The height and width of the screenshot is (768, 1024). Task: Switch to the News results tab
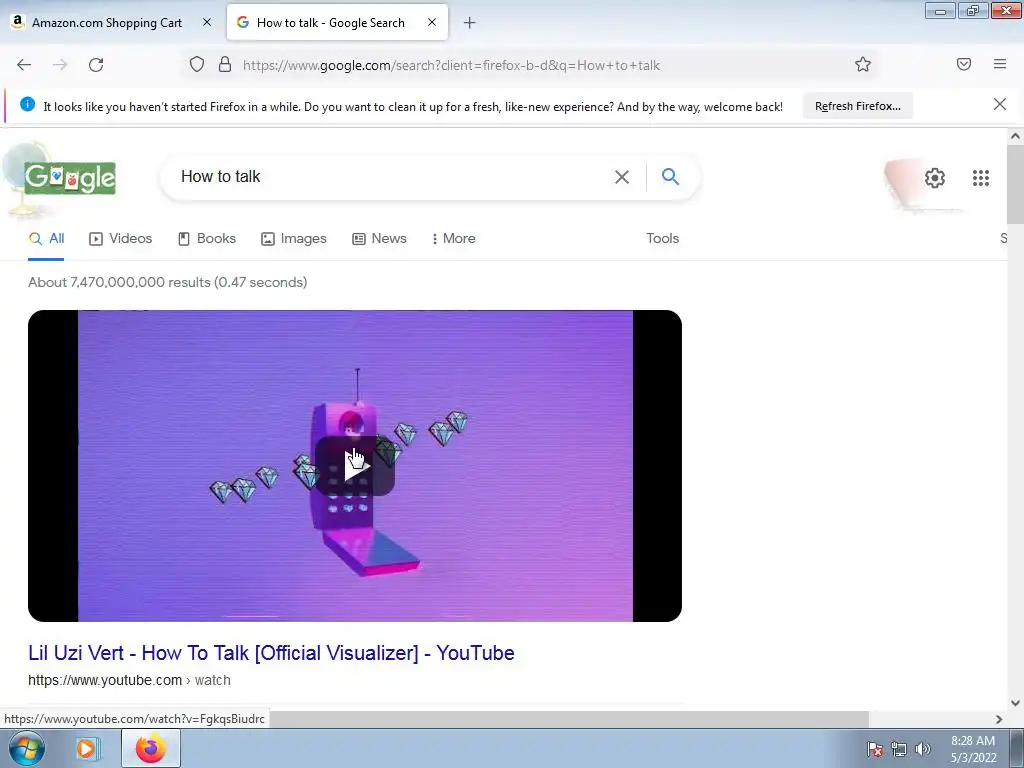[x=379, y=238]
